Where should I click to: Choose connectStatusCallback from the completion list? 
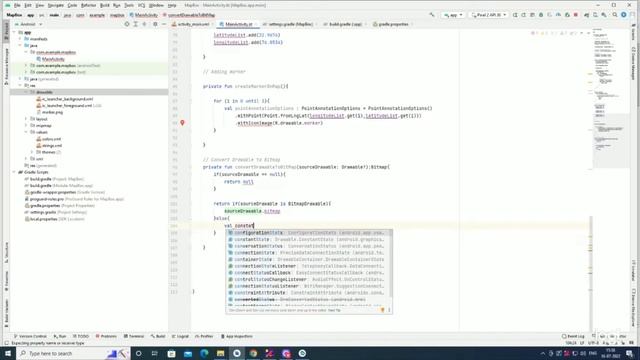click(309, 273)
